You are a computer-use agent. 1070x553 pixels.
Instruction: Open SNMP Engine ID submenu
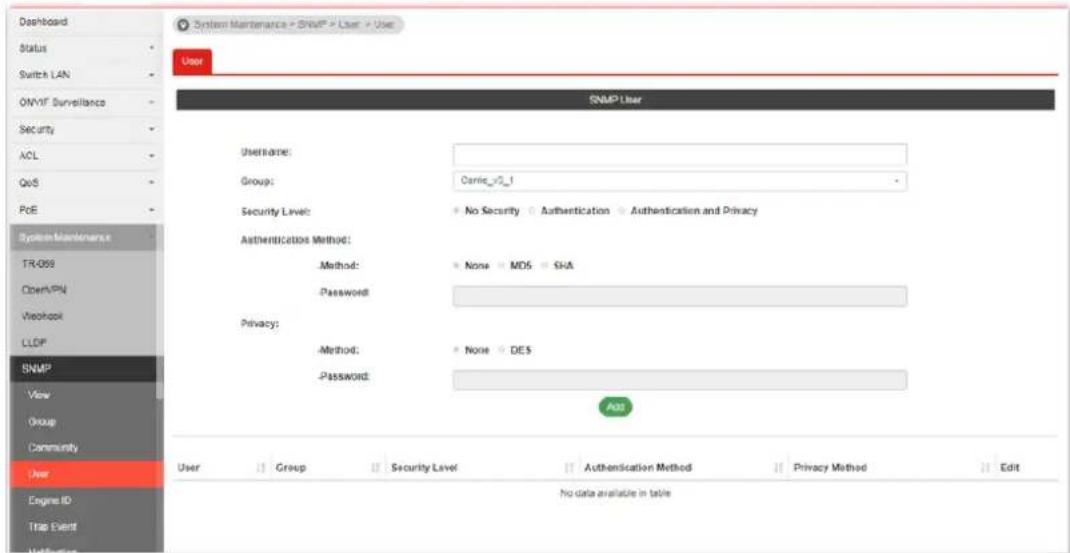pos(87,500)
